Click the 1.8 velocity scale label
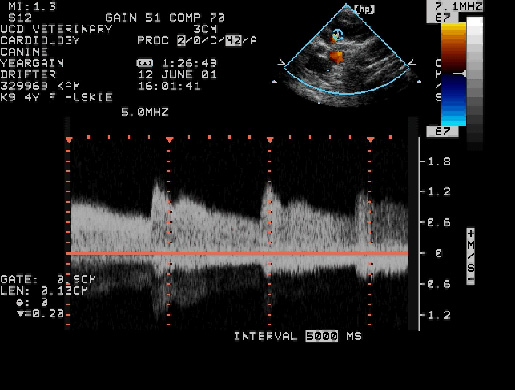The height and width of the screenshot is (390, 515). [439, 162]
